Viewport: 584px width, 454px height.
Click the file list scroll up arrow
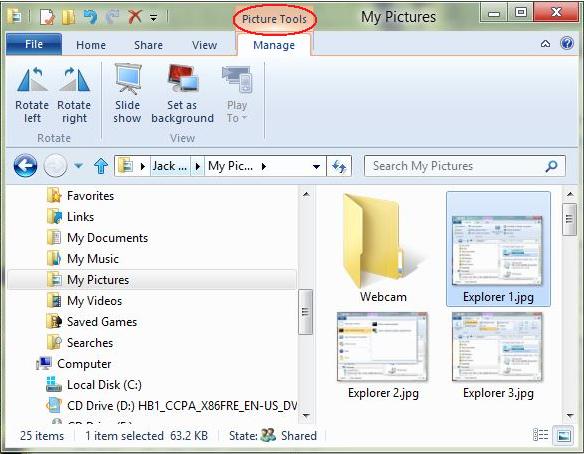click(570, 194)
